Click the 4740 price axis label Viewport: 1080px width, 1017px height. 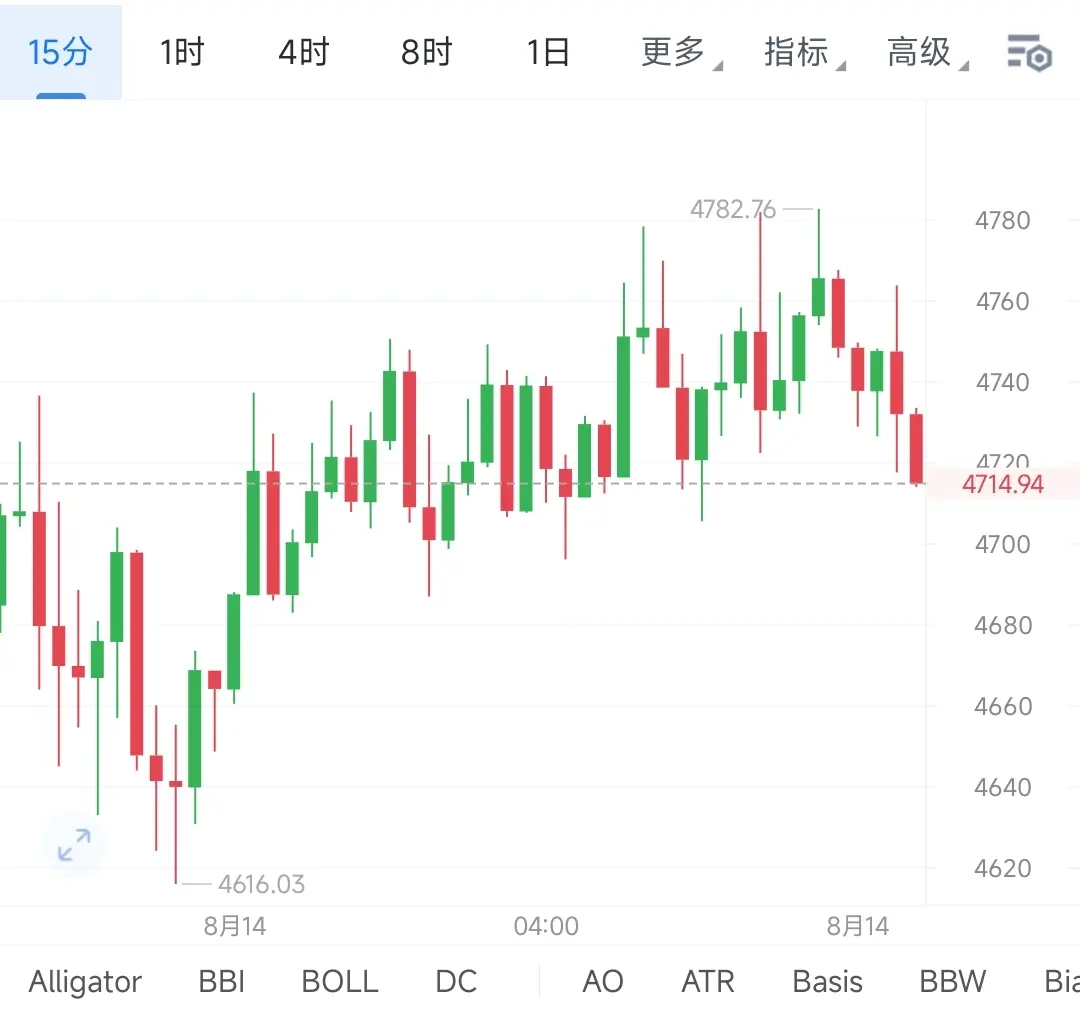tap(1003, 382)
